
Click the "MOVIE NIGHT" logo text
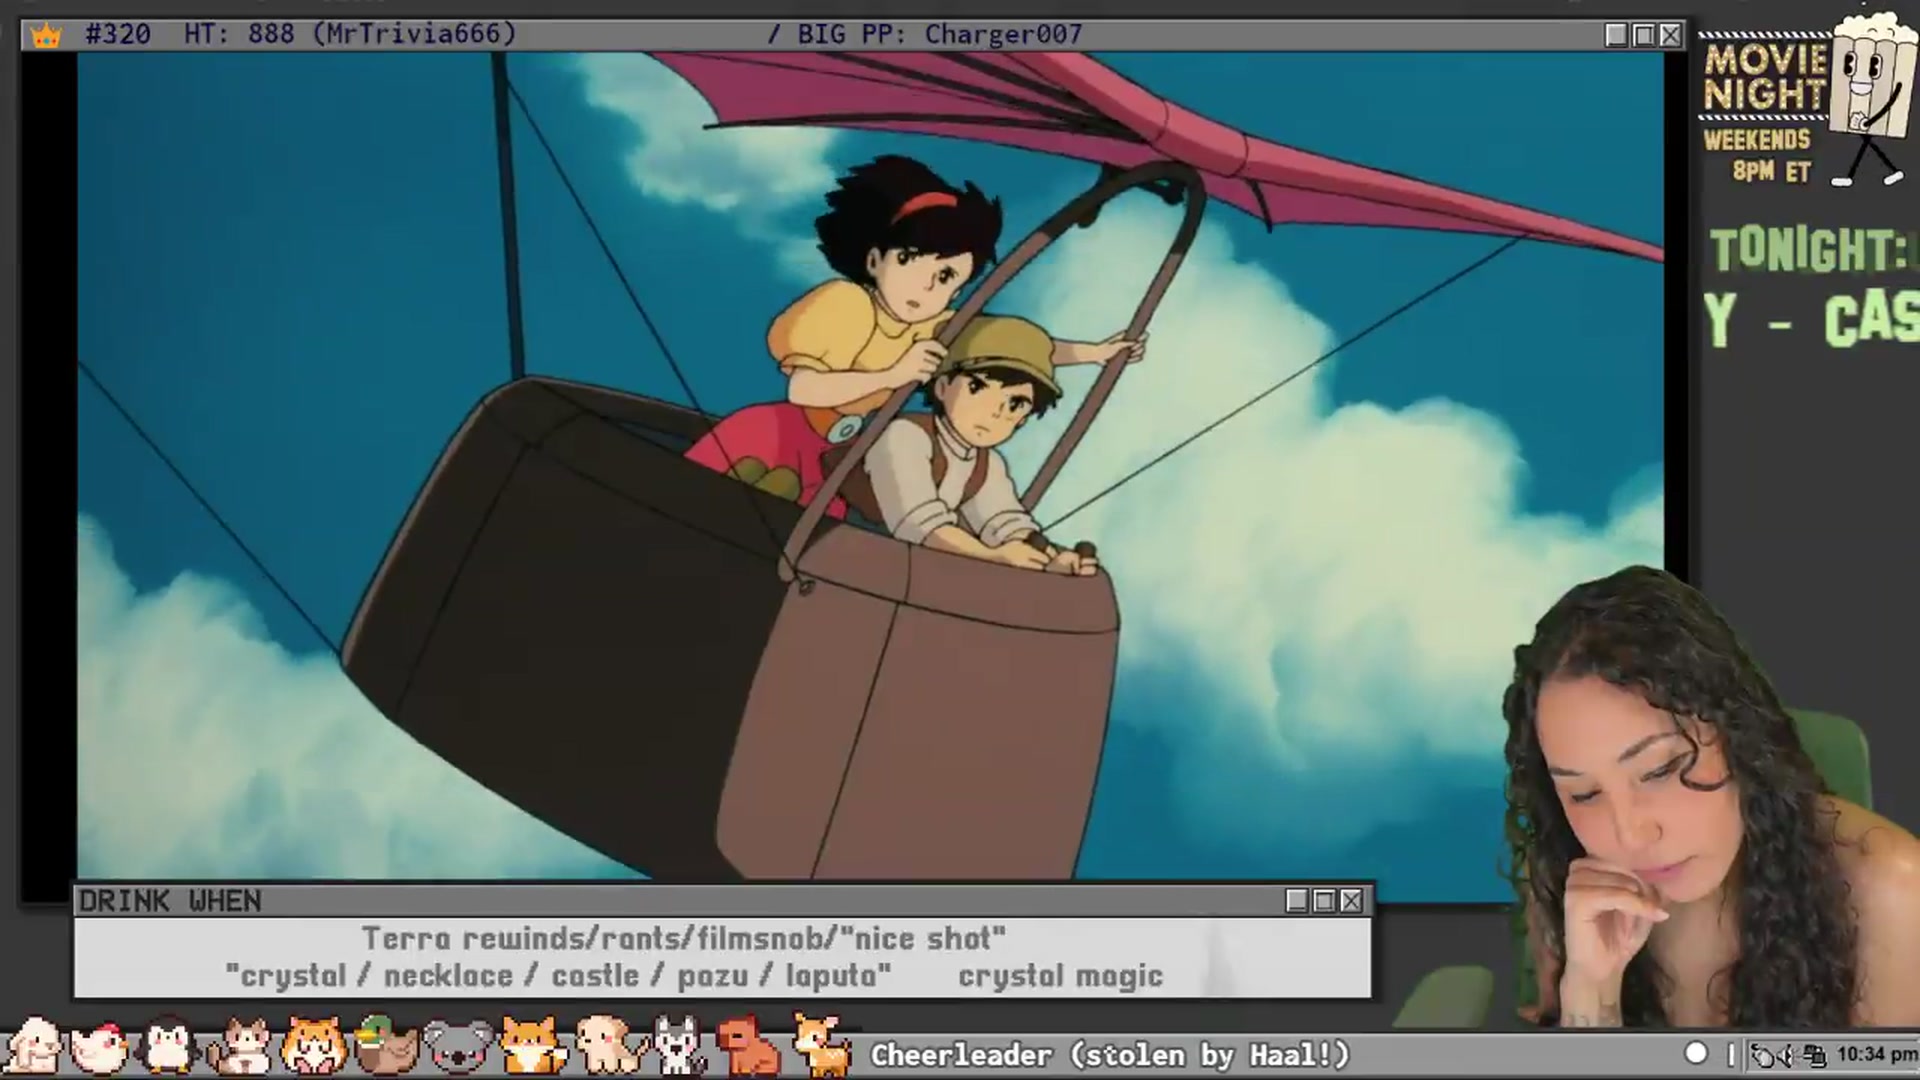(x=1765, y=77)
